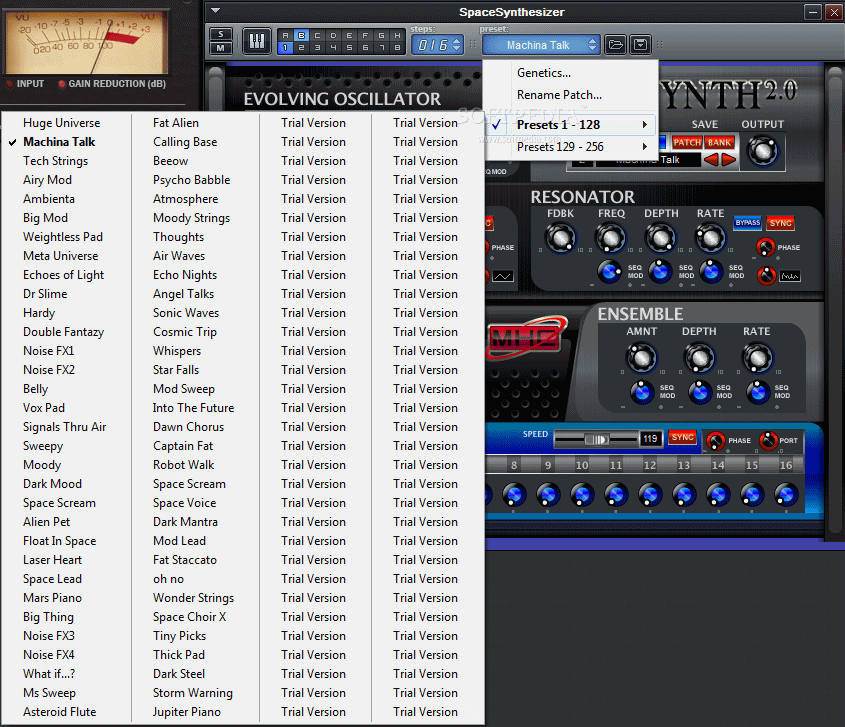Screen dimensions: 845x727
Task: Select the Asteroid Flute preset
Action: click(x=59, y=712)
